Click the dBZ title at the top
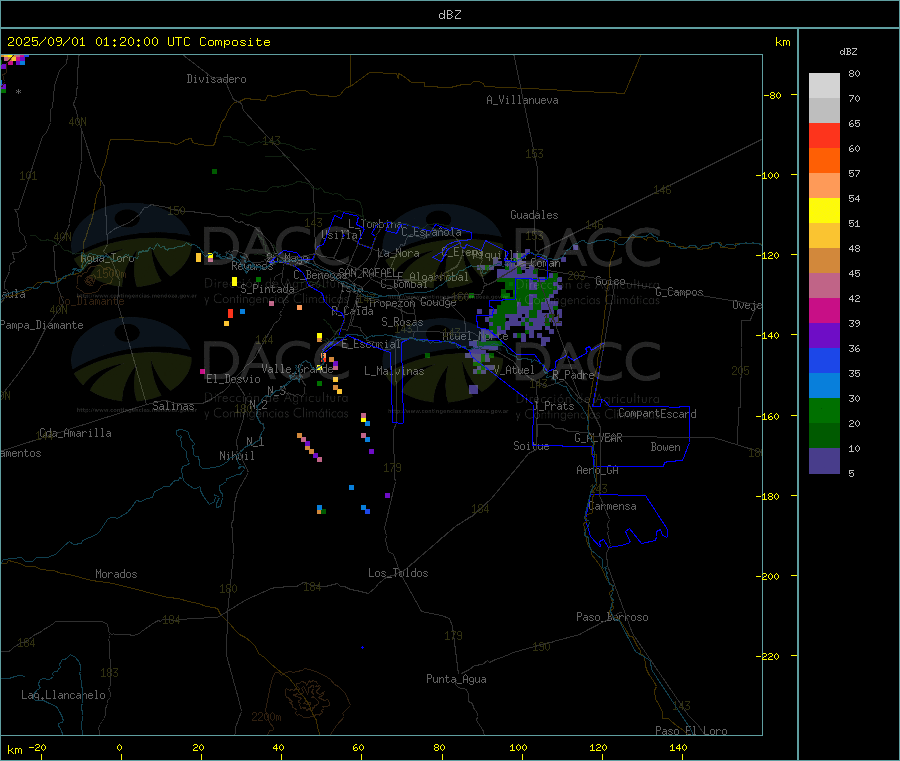The width and height of the screenshot is (900, 761). (449, 14)
